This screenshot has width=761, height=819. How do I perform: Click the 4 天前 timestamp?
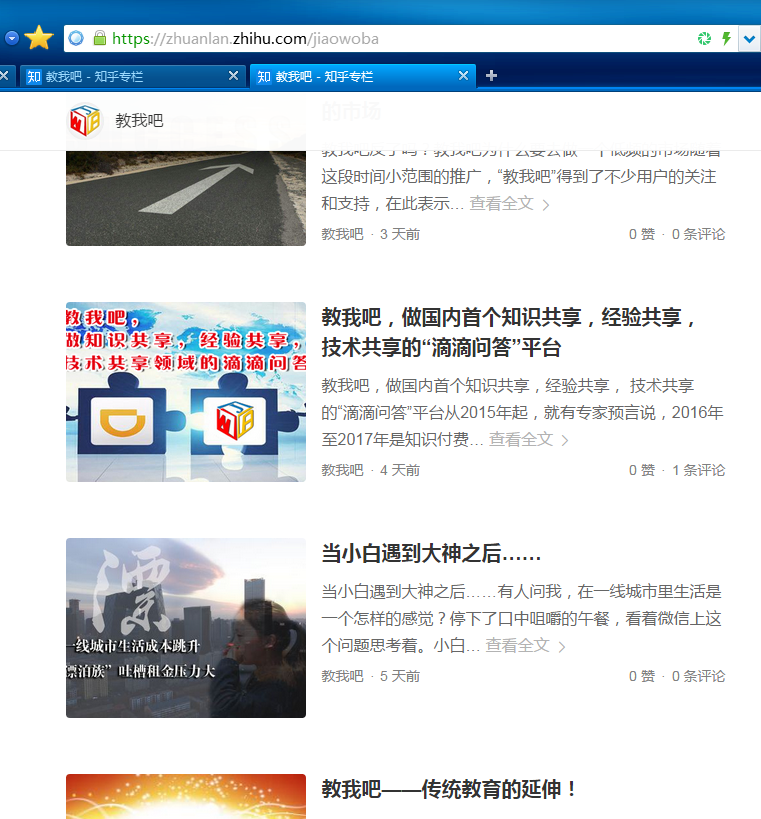point(400,470)
